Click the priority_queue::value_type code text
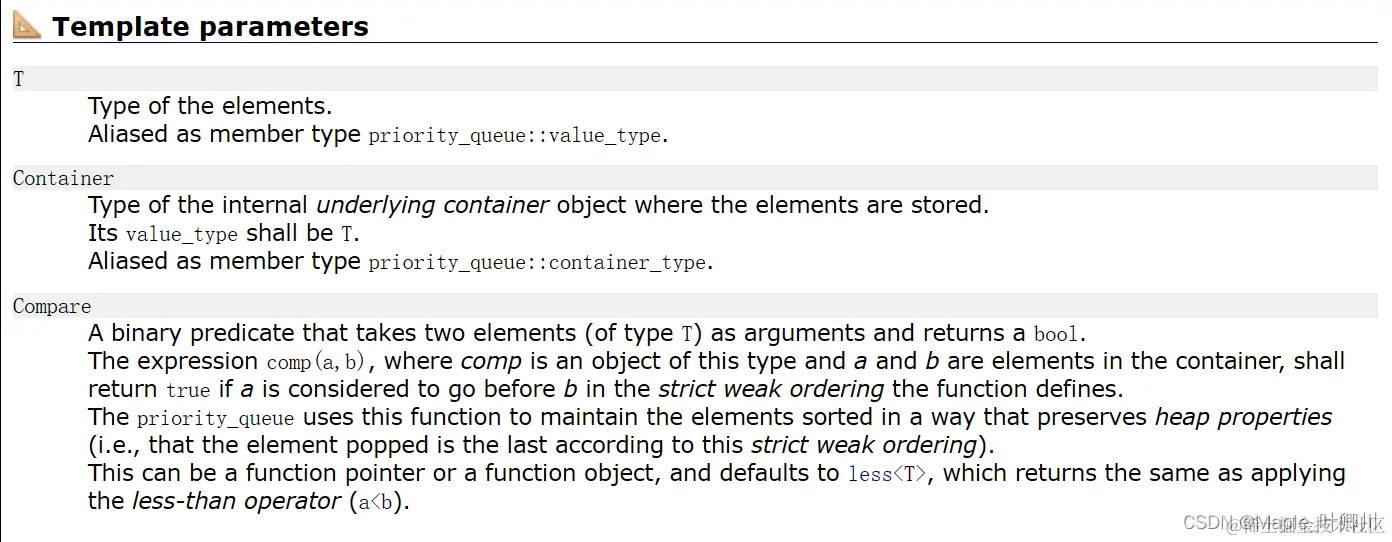 [x=515, y=135]
